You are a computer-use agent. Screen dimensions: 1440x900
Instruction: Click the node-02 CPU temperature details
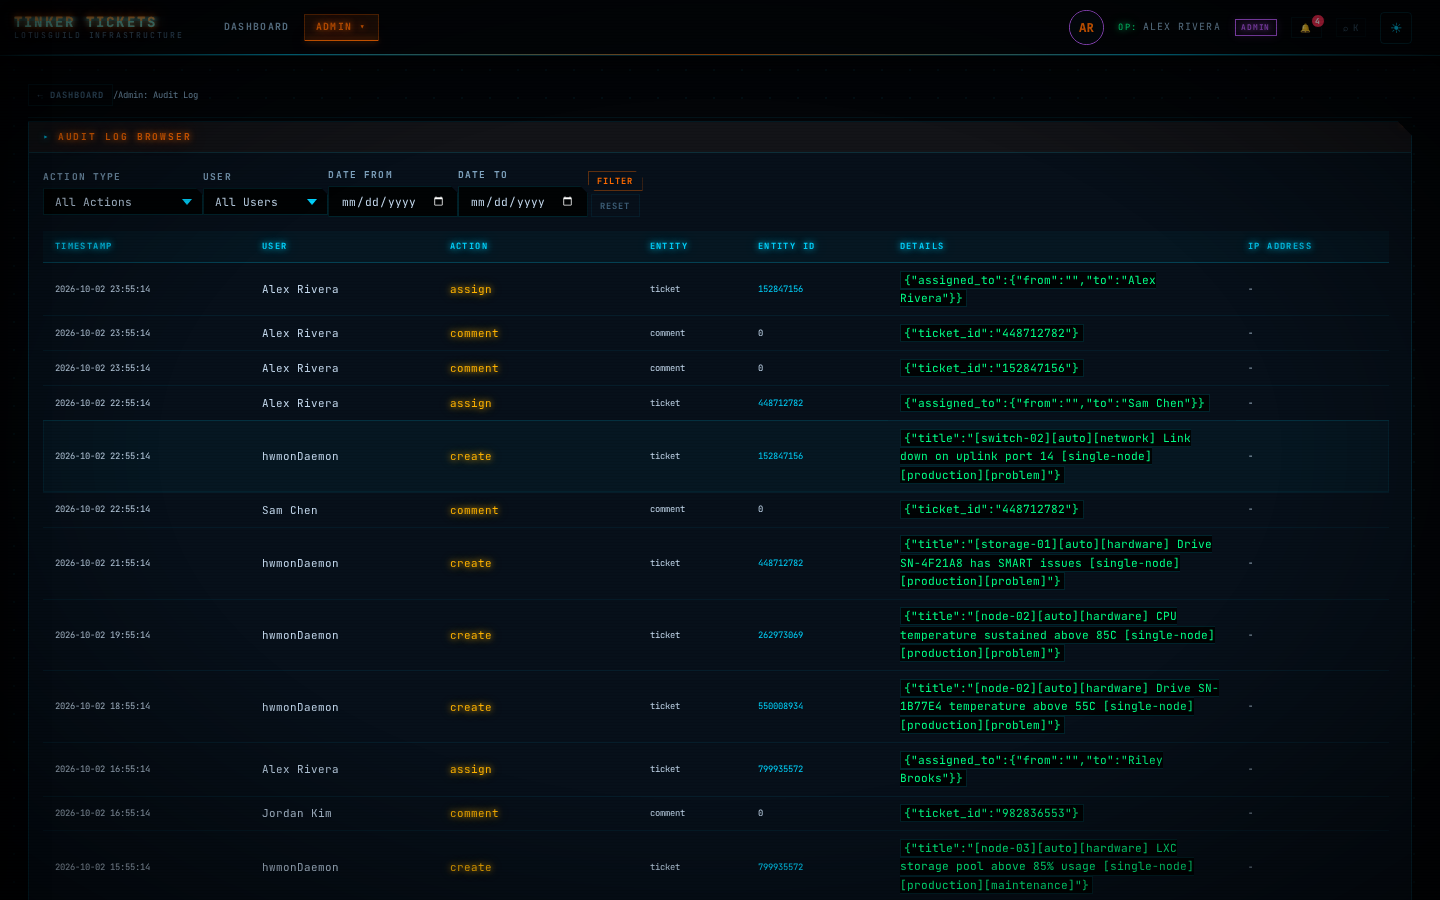click(1058, 635)
